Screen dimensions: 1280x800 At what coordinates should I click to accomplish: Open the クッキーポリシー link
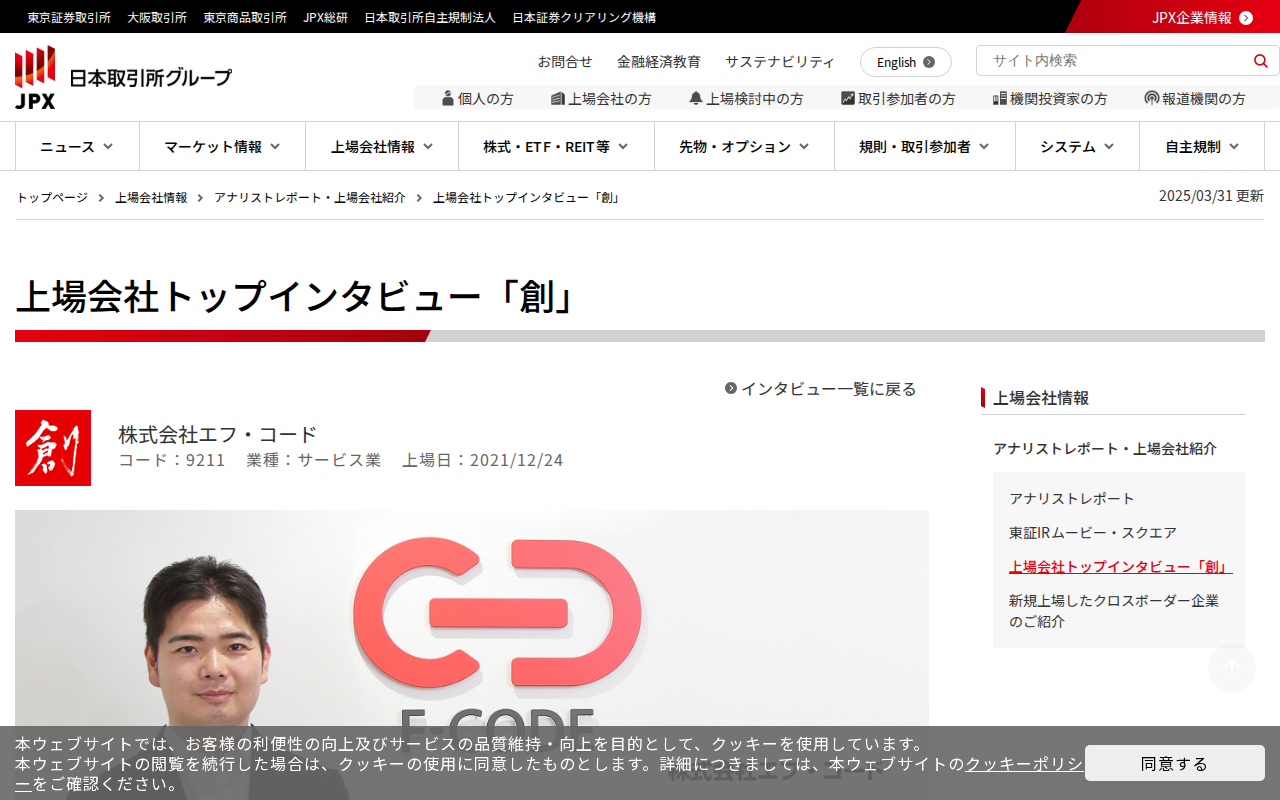click(1023, 764)
